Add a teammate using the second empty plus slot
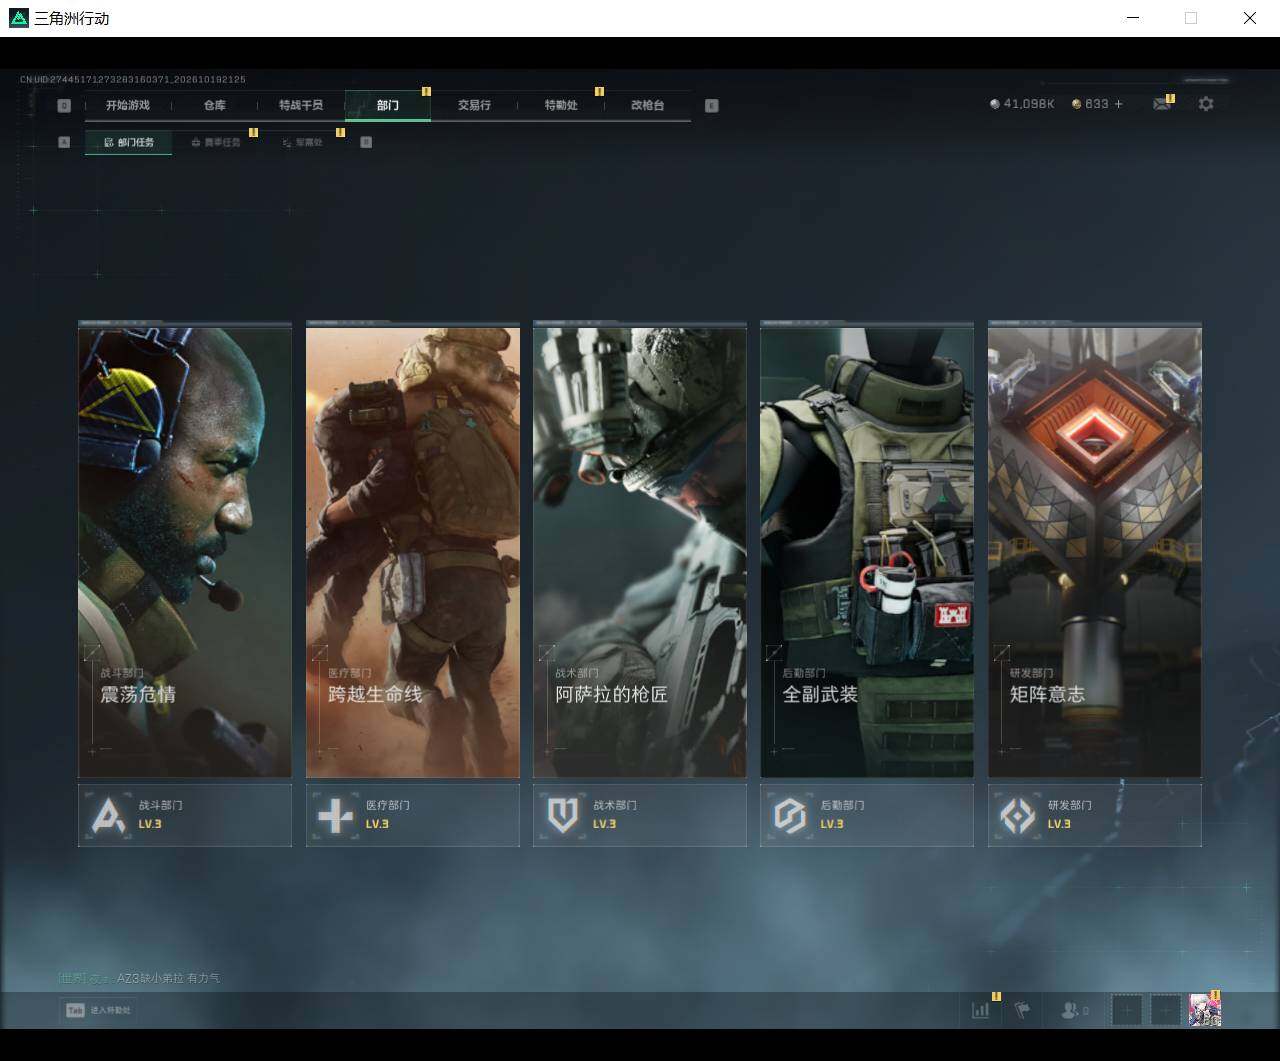The image size is (1280, 1061). [x=1166, y=1010]
